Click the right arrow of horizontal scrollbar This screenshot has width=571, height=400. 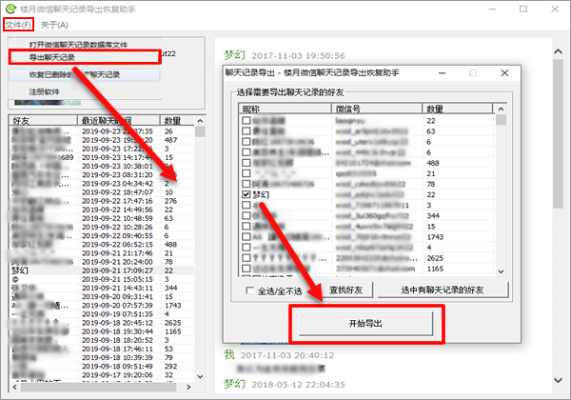point(188,387)
